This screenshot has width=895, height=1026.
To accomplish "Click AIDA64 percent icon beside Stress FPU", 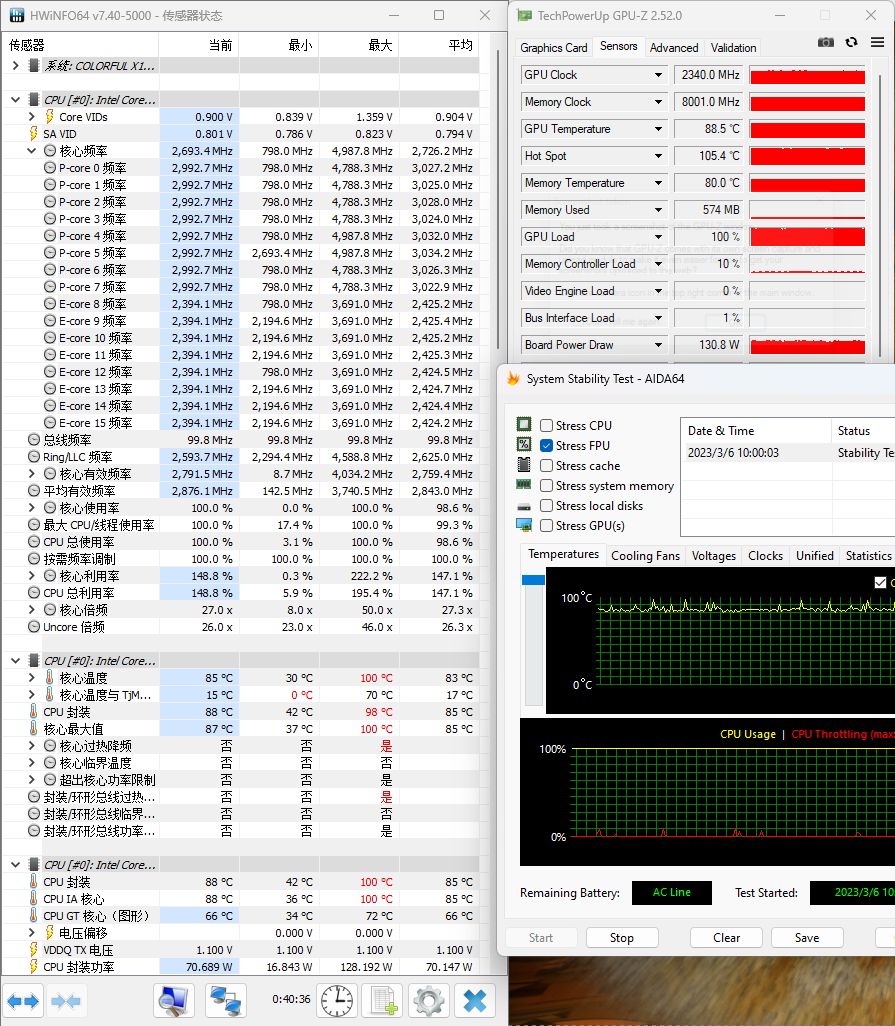I will point(524,445).
